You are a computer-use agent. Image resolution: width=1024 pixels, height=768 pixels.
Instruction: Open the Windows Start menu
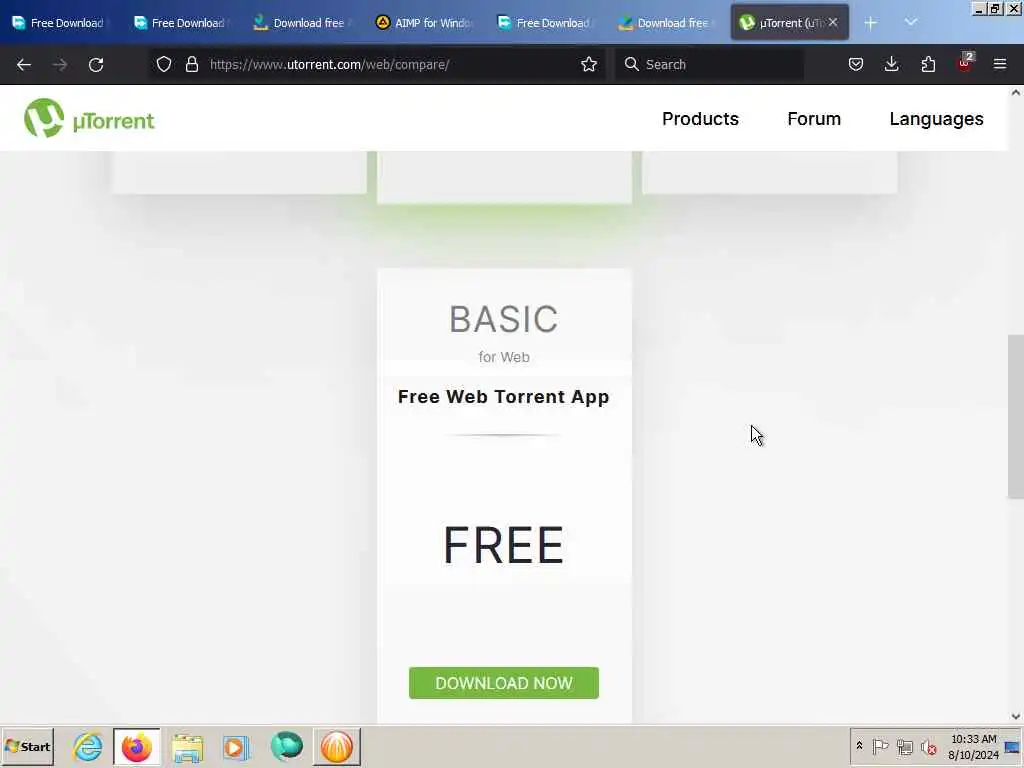click(27, 746)
